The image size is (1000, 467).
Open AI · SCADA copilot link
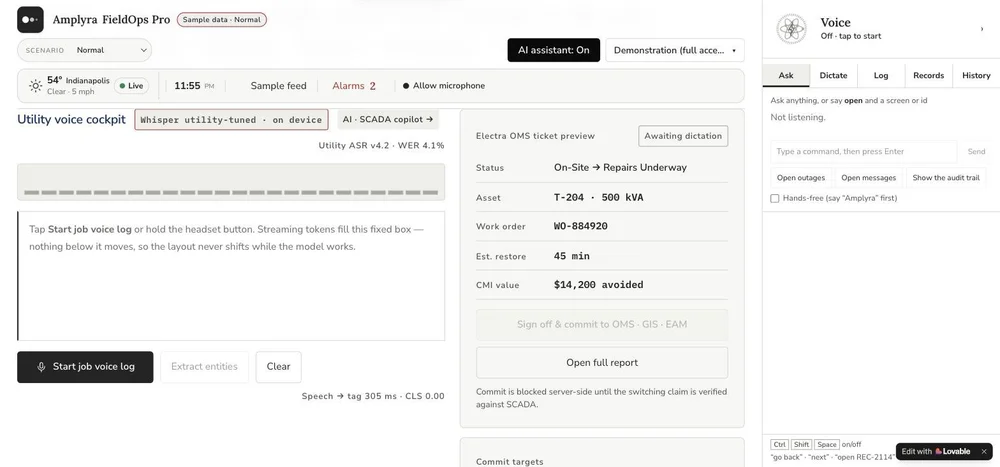tap(388, 119)
